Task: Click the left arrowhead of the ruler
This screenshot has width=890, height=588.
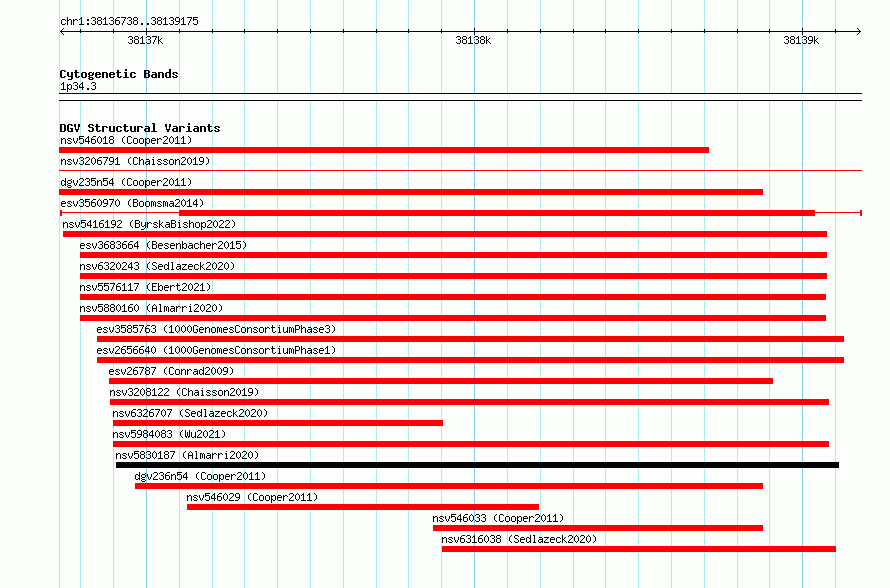Action: [62, 31]
